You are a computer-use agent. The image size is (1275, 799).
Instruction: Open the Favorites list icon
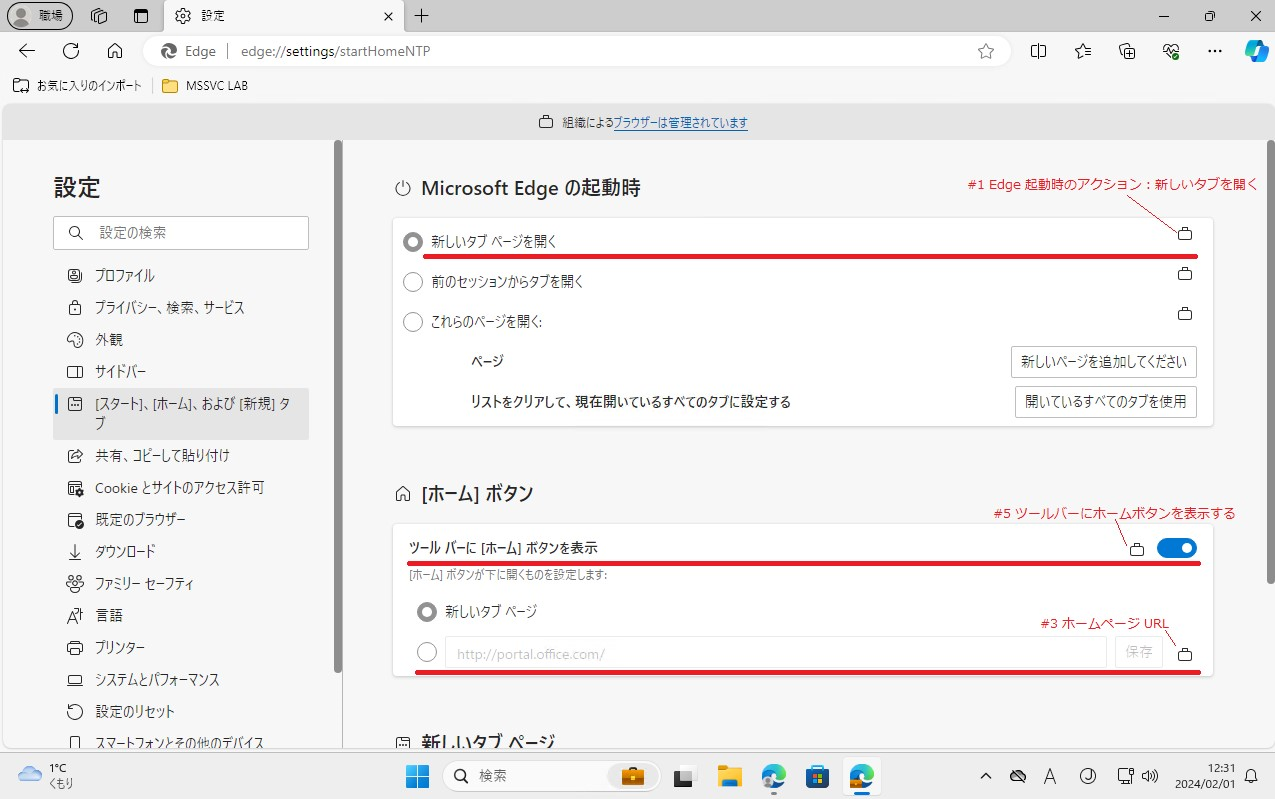pyautogui.click(x=1083, y=51)
